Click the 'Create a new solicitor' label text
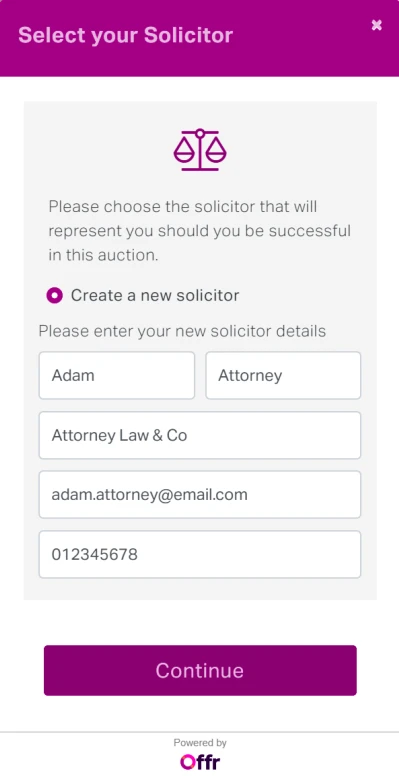Screen dimensions: 399x779 pyautogui.click(x=155, y=296)
